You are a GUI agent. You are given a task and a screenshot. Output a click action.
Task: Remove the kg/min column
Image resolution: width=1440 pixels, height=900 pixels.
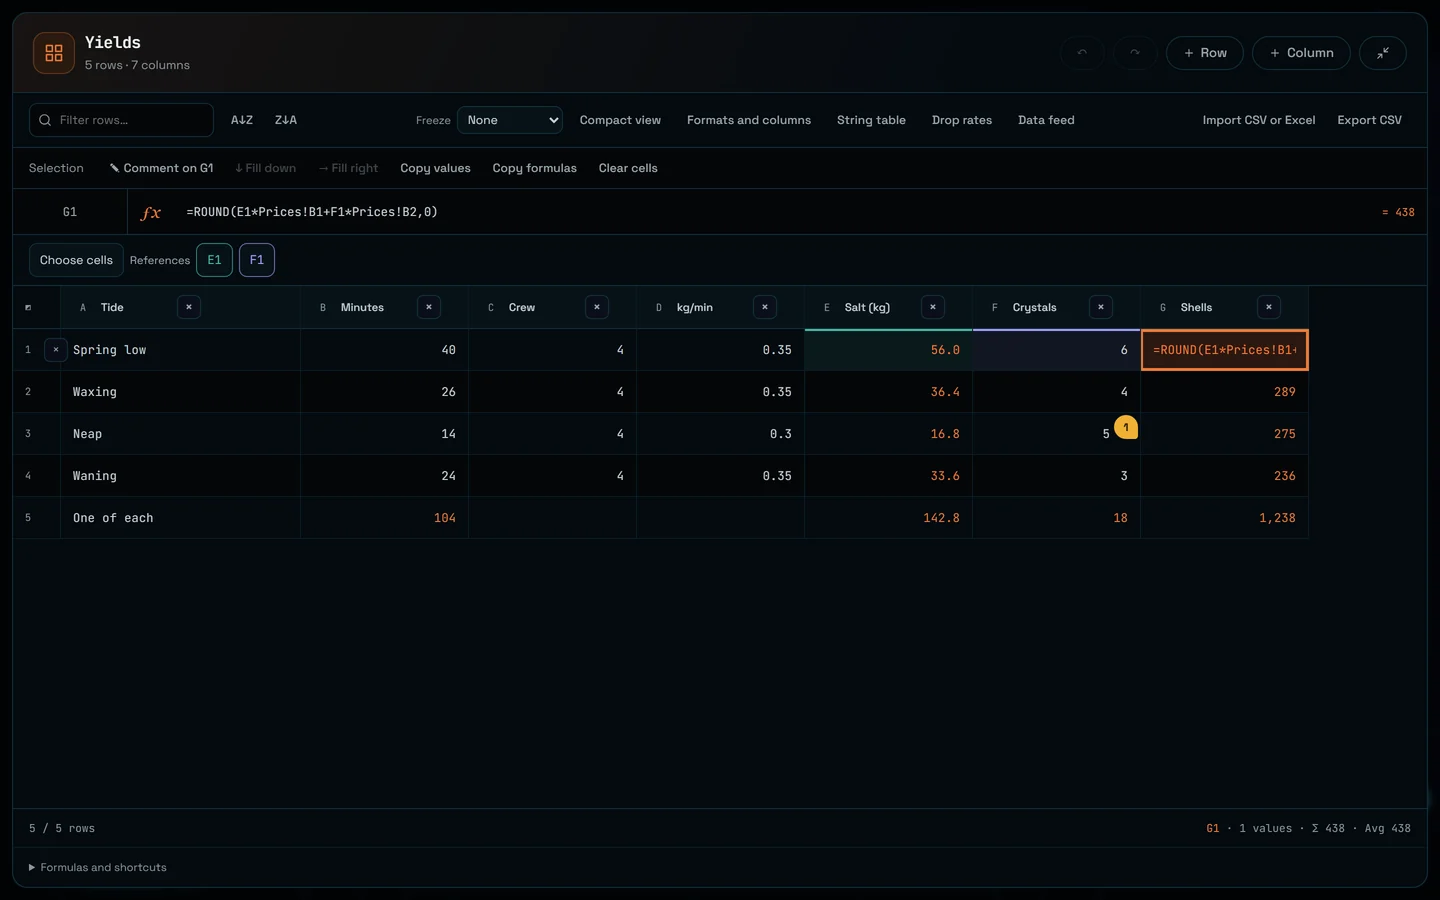765,307
